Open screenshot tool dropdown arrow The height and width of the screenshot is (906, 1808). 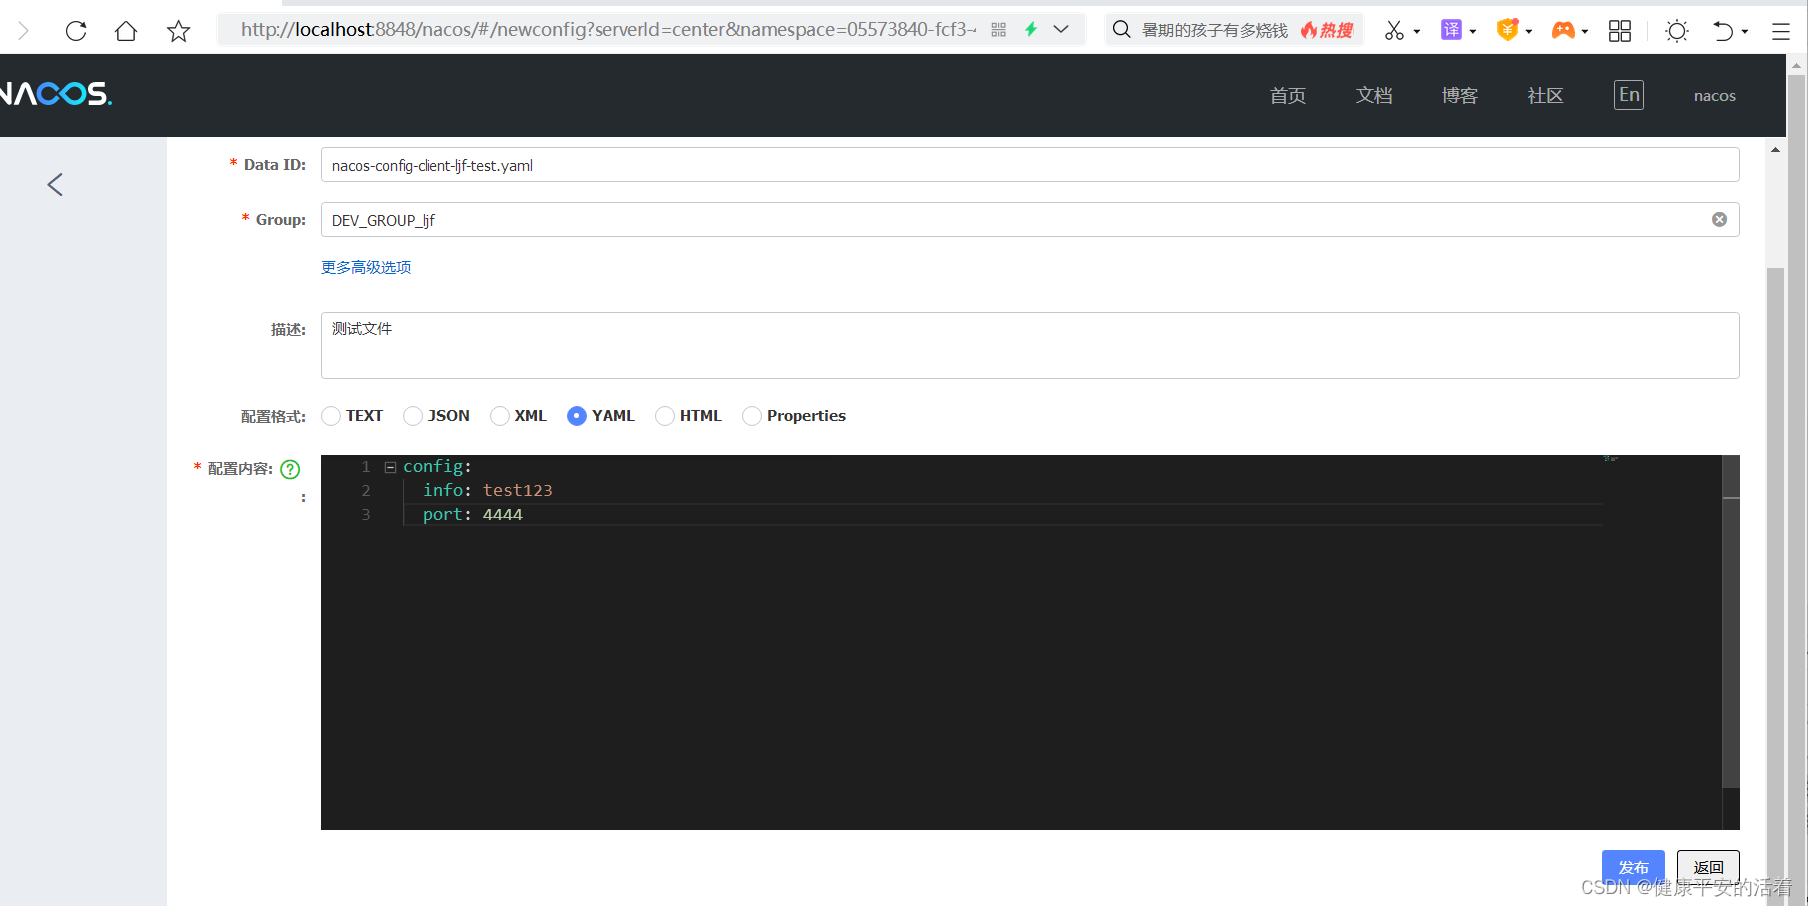click(x=1417, y=32)
